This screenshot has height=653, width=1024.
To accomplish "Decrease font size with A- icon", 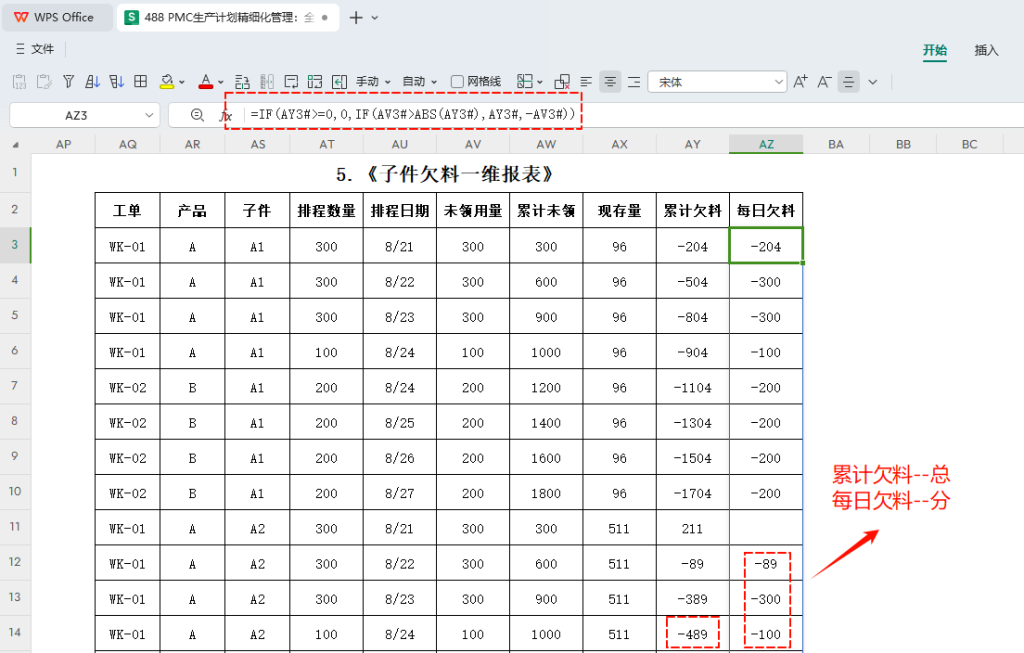I will (824, 82).
